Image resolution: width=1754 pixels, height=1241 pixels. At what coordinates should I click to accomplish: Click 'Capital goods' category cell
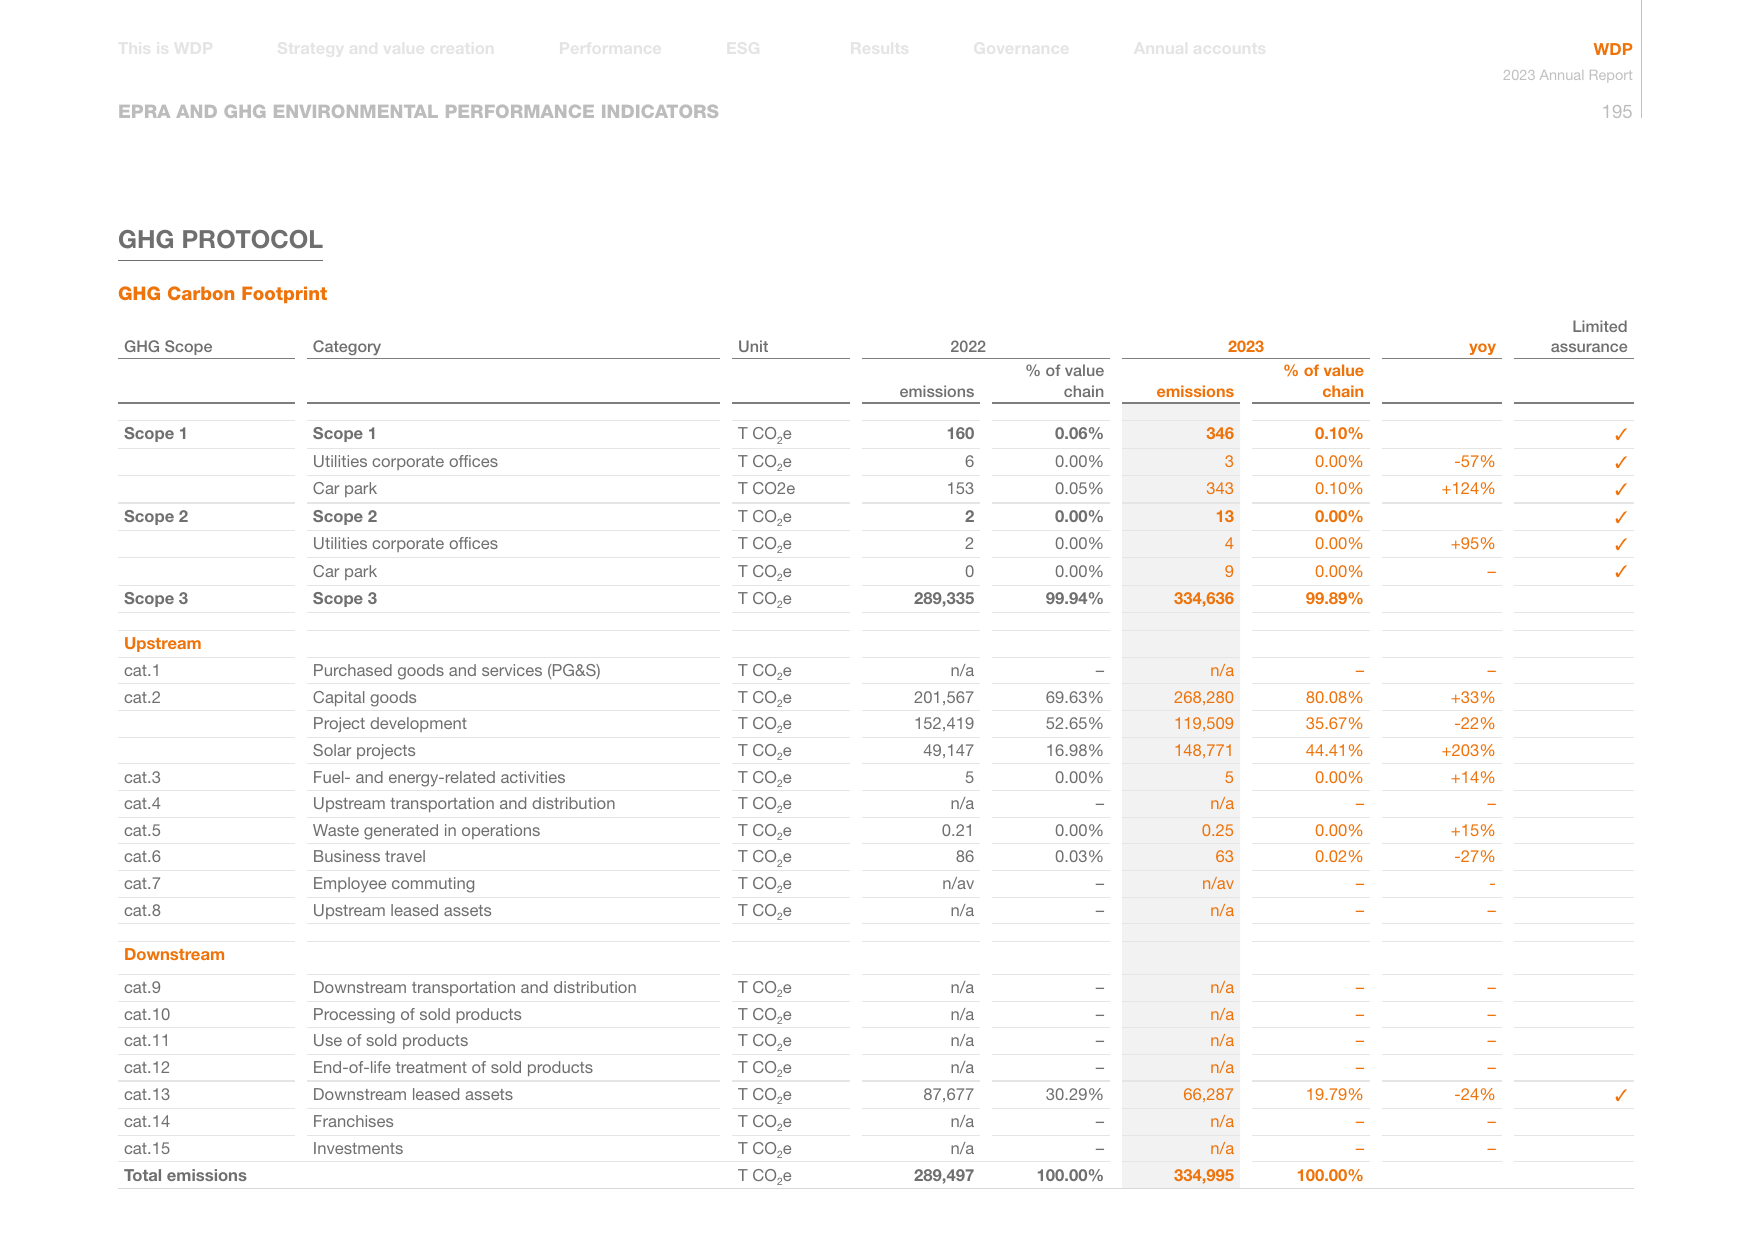coord(364,697)
